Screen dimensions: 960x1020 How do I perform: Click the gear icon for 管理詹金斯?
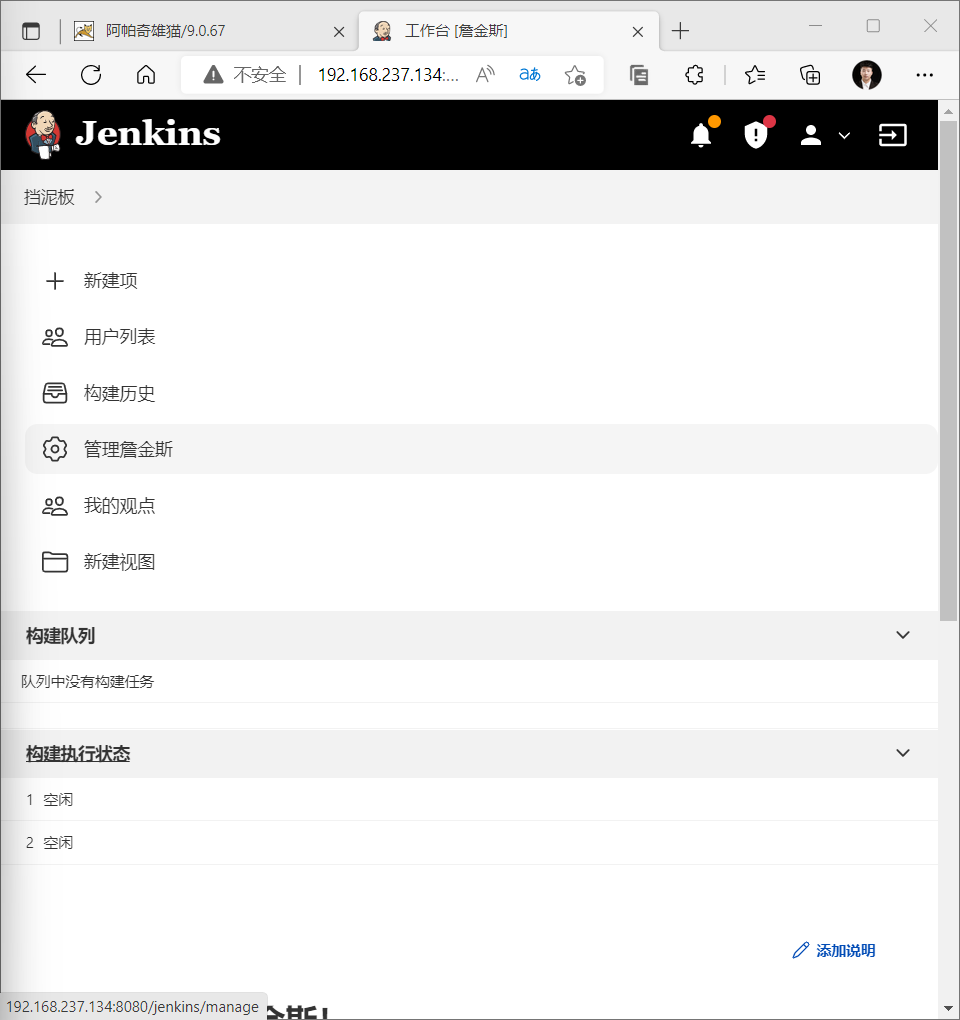coord(55,450)
